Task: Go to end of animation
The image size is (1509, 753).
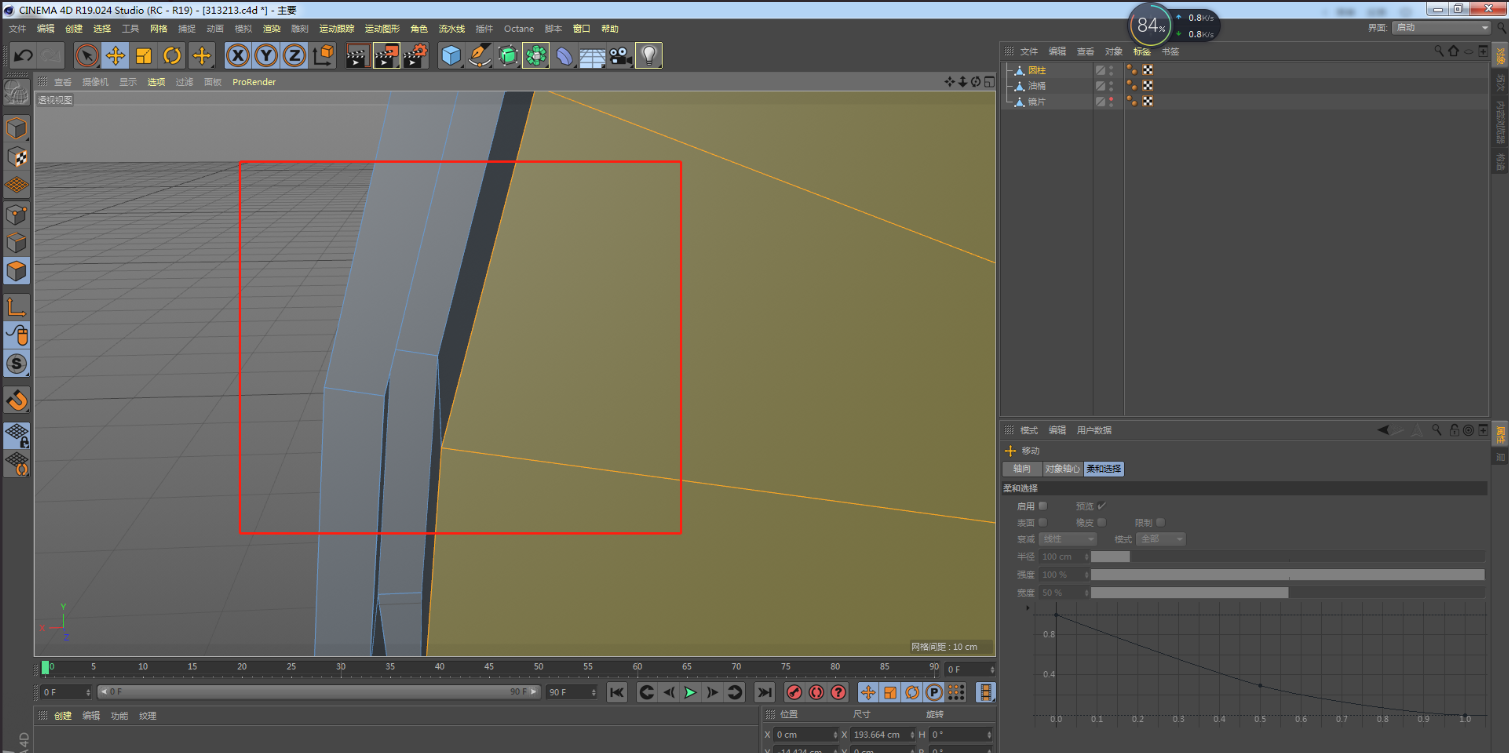Action: 764,692
